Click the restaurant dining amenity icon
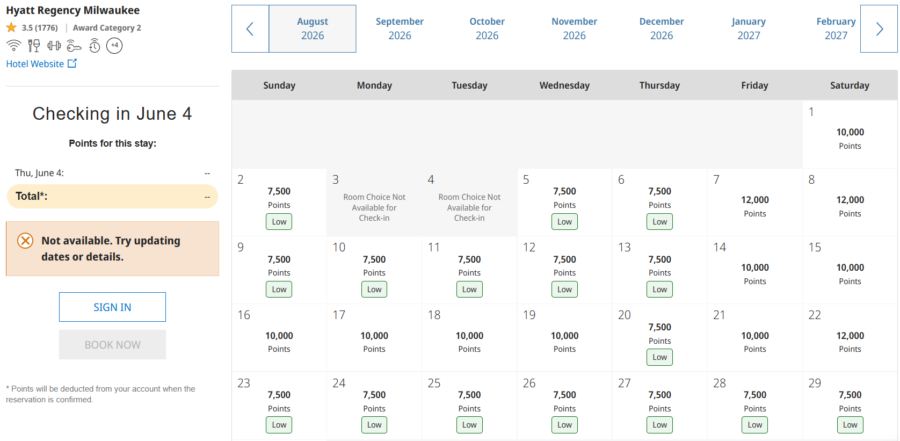 (34, 45)
